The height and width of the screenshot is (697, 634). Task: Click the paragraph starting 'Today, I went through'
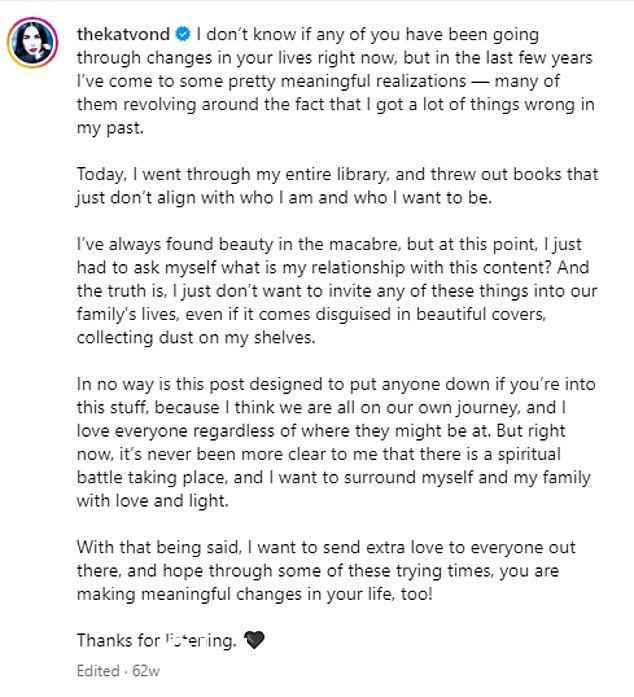[337, 186]
